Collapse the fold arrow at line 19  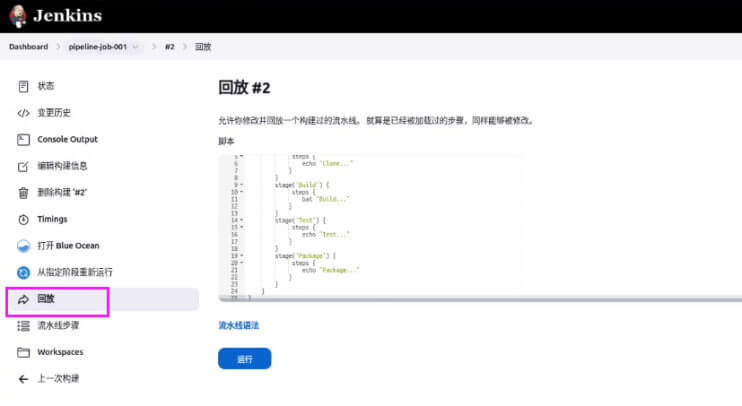[242, 256]
